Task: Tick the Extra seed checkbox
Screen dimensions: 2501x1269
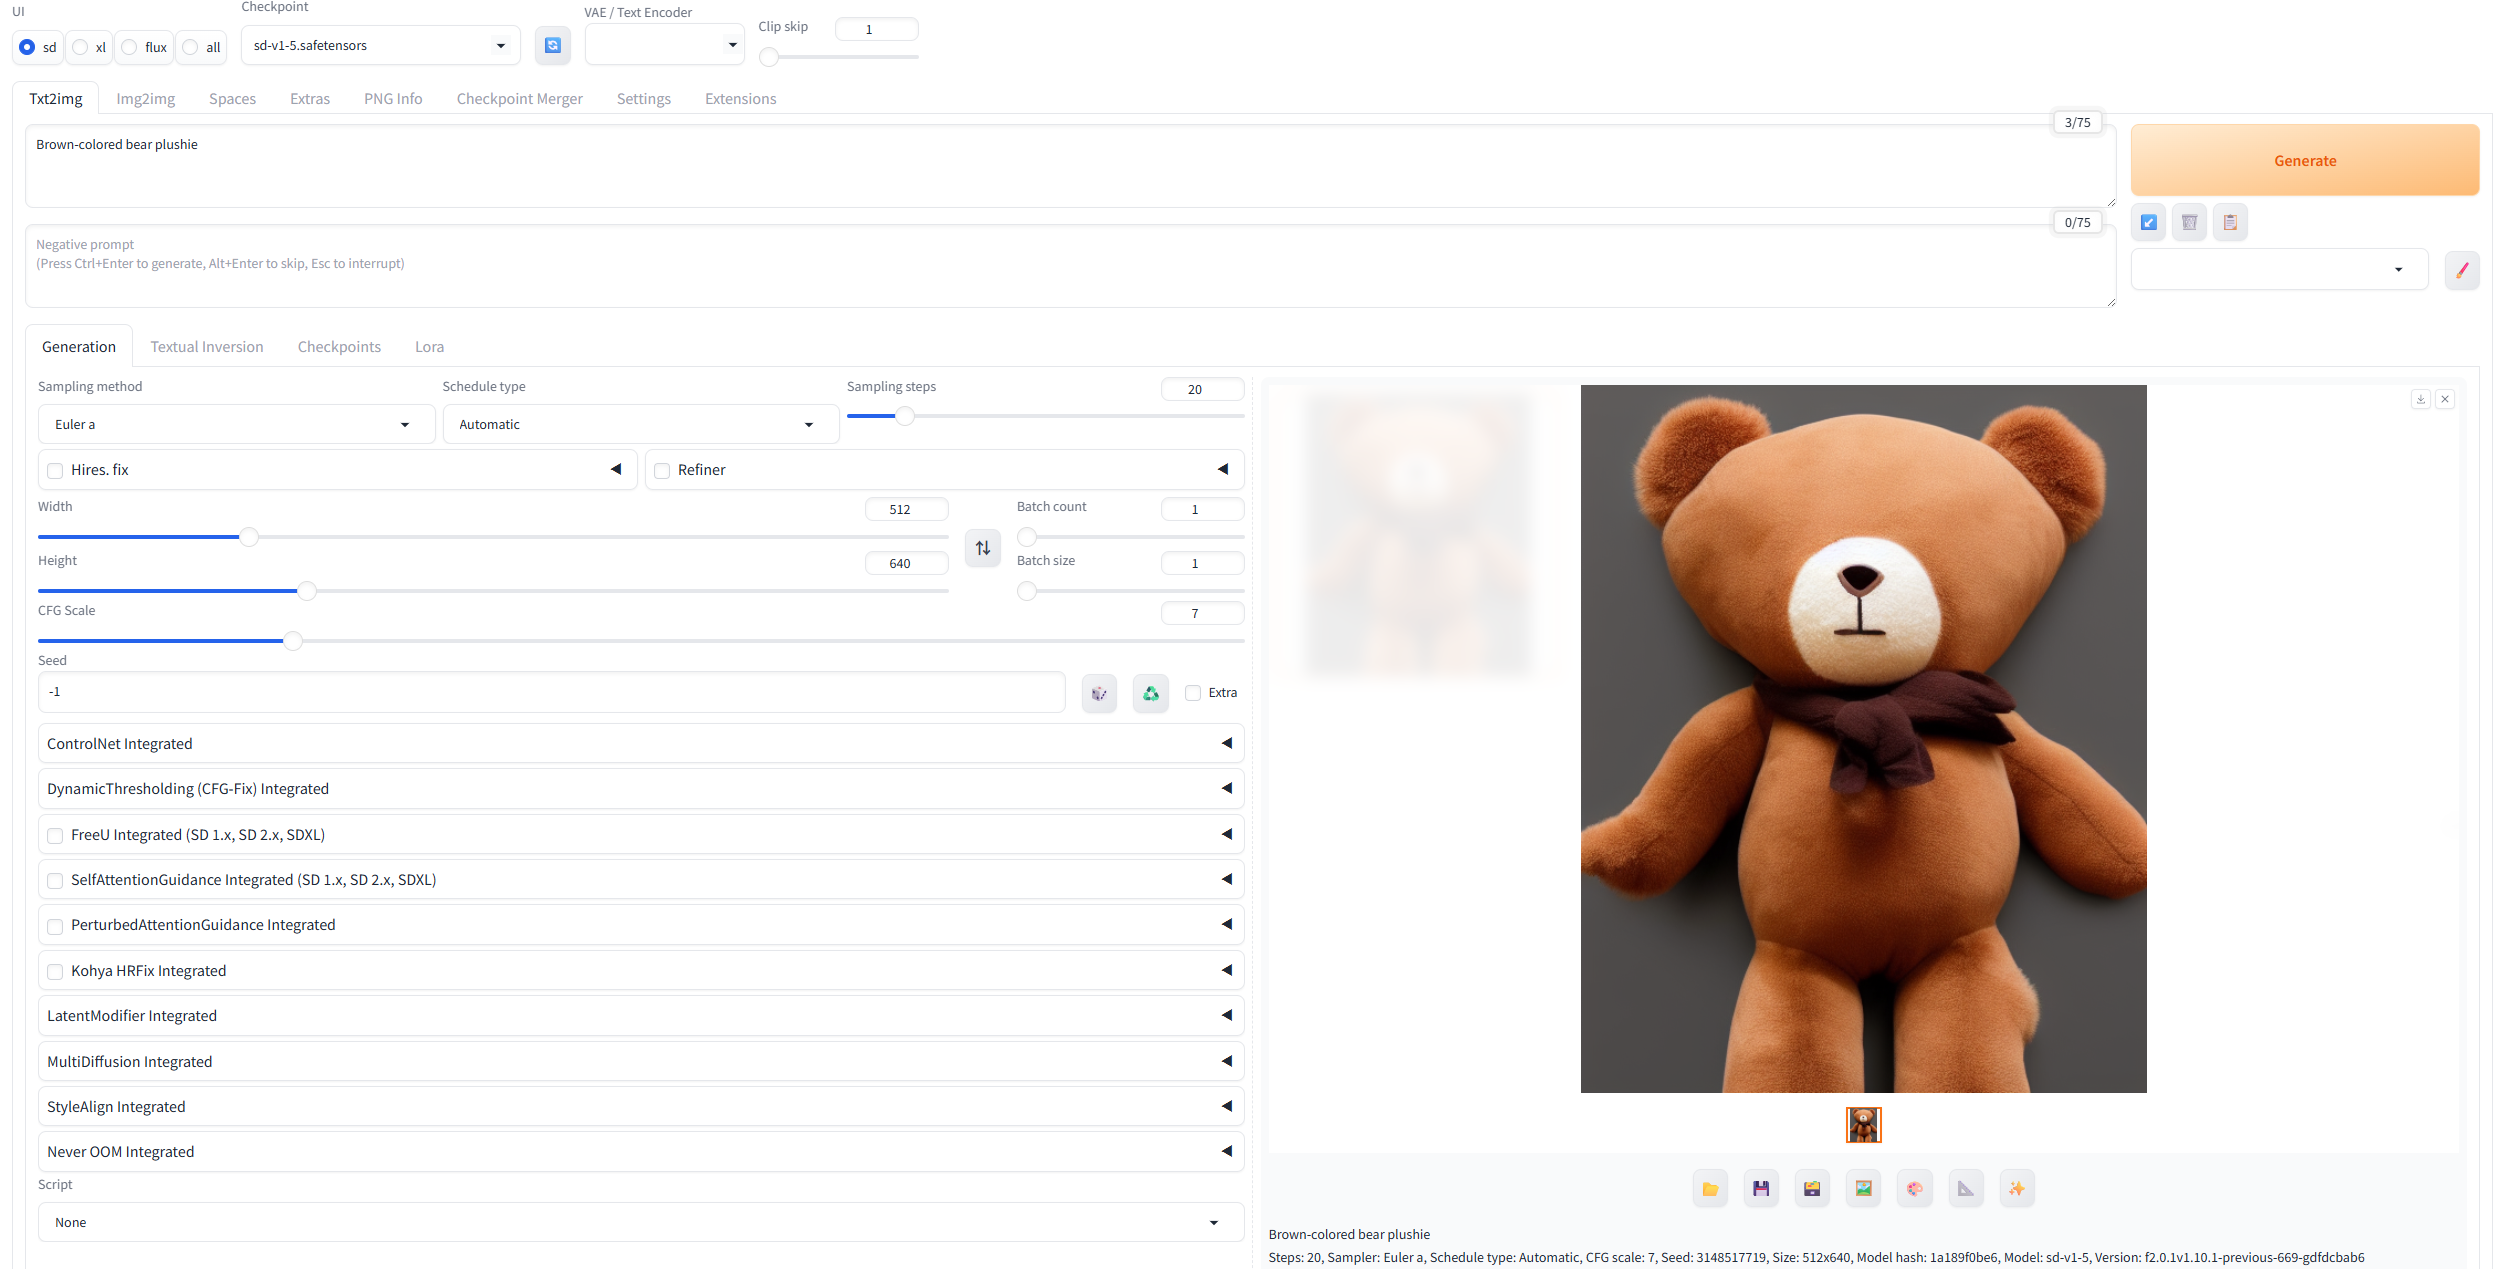Action: (1192, 692)
